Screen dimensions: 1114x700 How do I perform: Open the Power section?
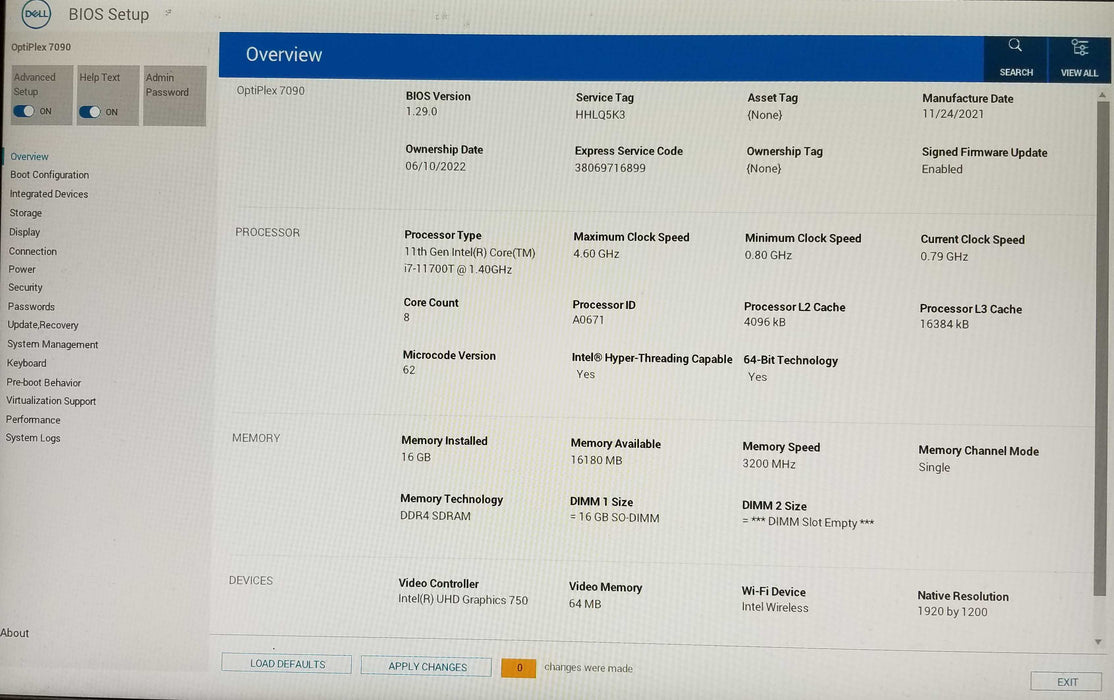[22, 269]
